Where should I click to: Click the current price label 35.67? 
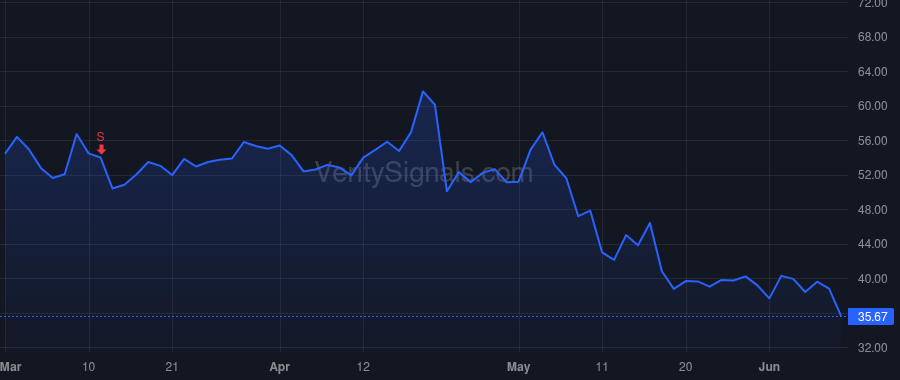click(872, 316)
